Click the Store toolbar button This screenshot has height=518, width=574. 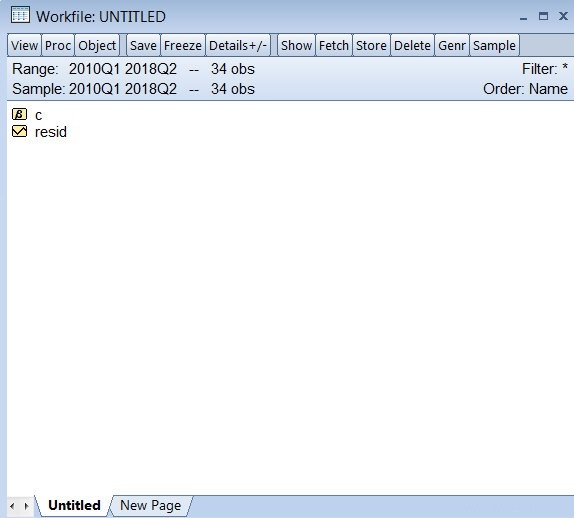click(371, 45)
